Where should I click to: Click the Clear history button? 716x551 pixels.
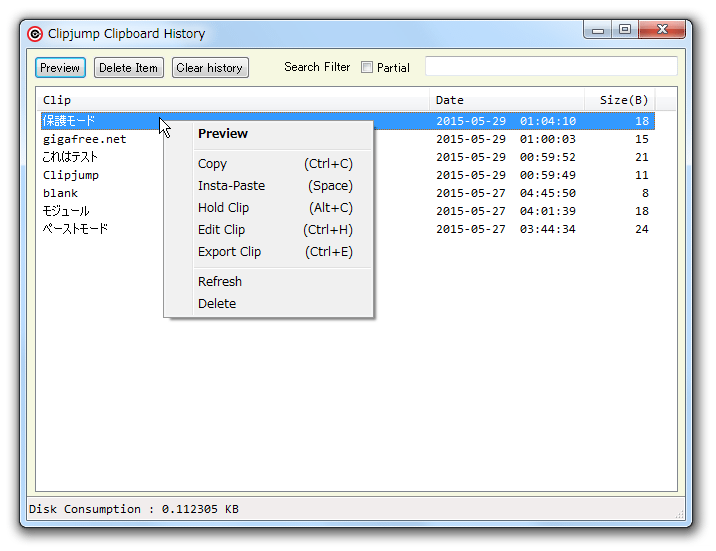210,68
